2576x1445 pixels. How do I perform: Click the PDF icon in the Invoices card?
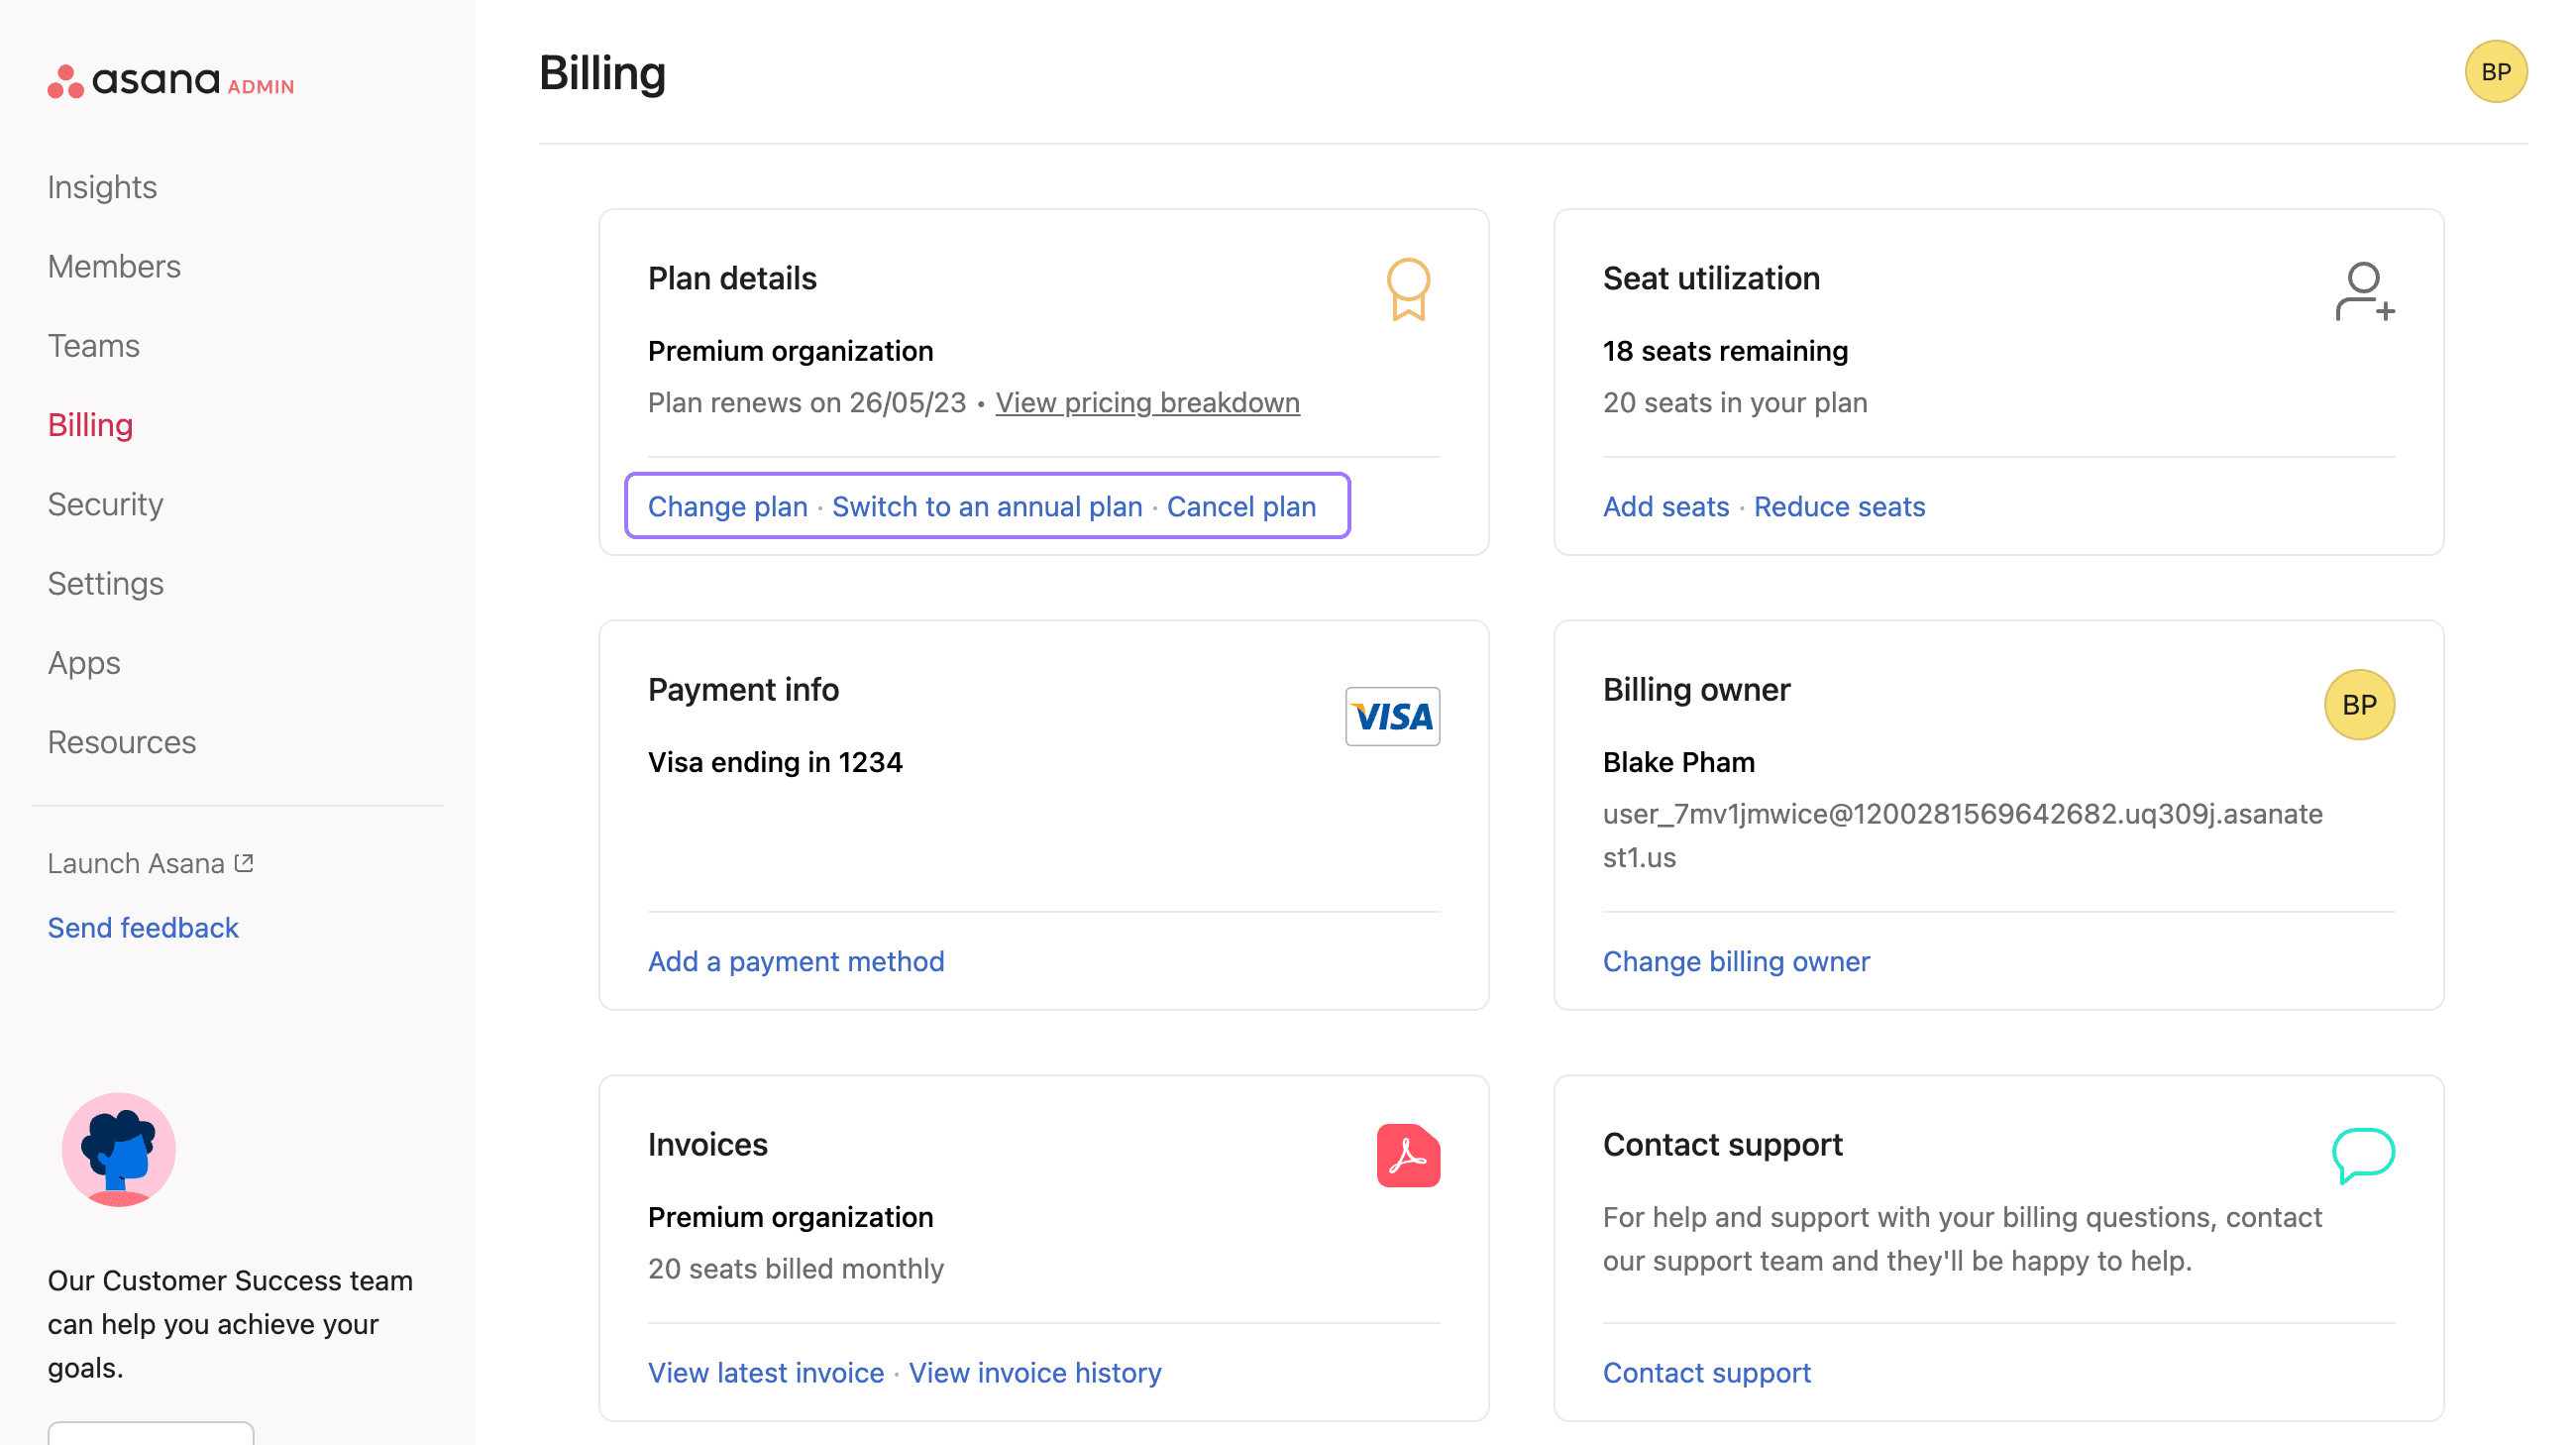tap(1407, 1156)
